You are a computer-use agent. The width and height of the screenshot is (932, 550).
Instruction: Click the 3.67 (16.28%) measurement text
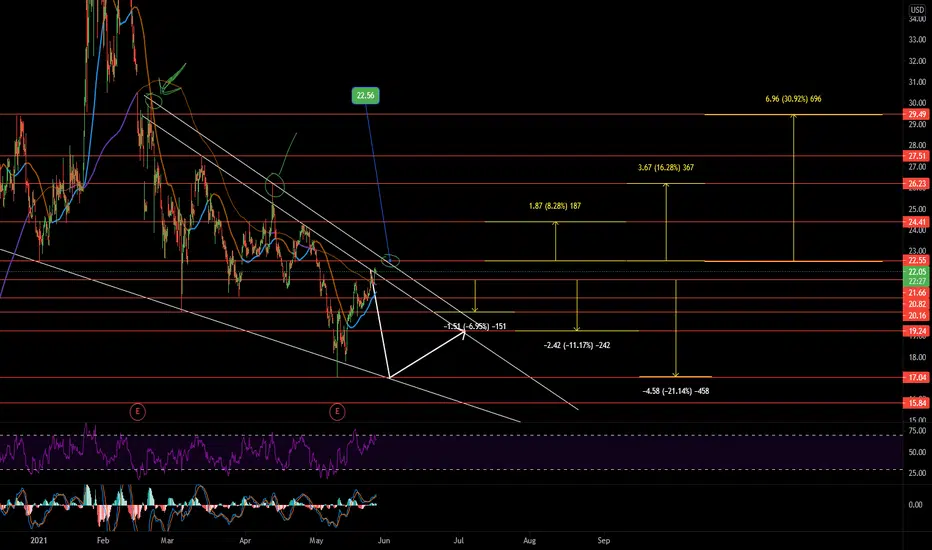pyautogui.click(x=666, y=168)
